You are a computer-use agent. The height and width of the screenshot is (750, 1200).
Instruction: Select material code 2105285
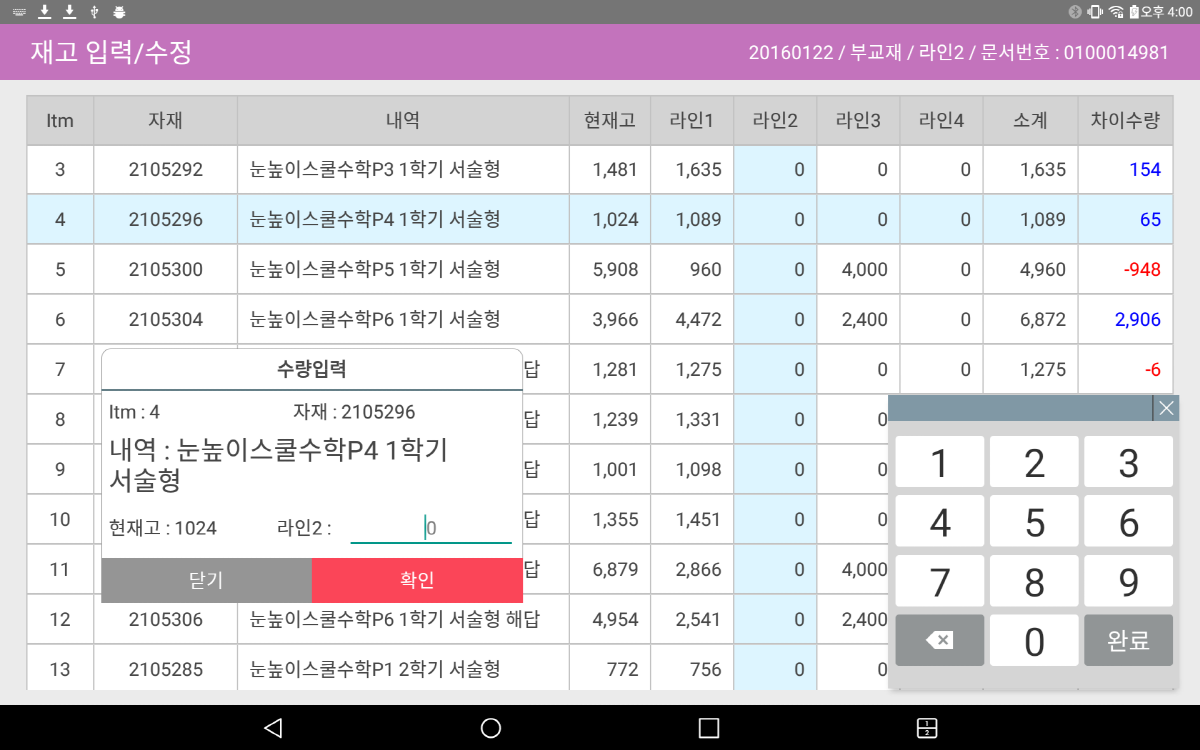click(x=166, y=670)
